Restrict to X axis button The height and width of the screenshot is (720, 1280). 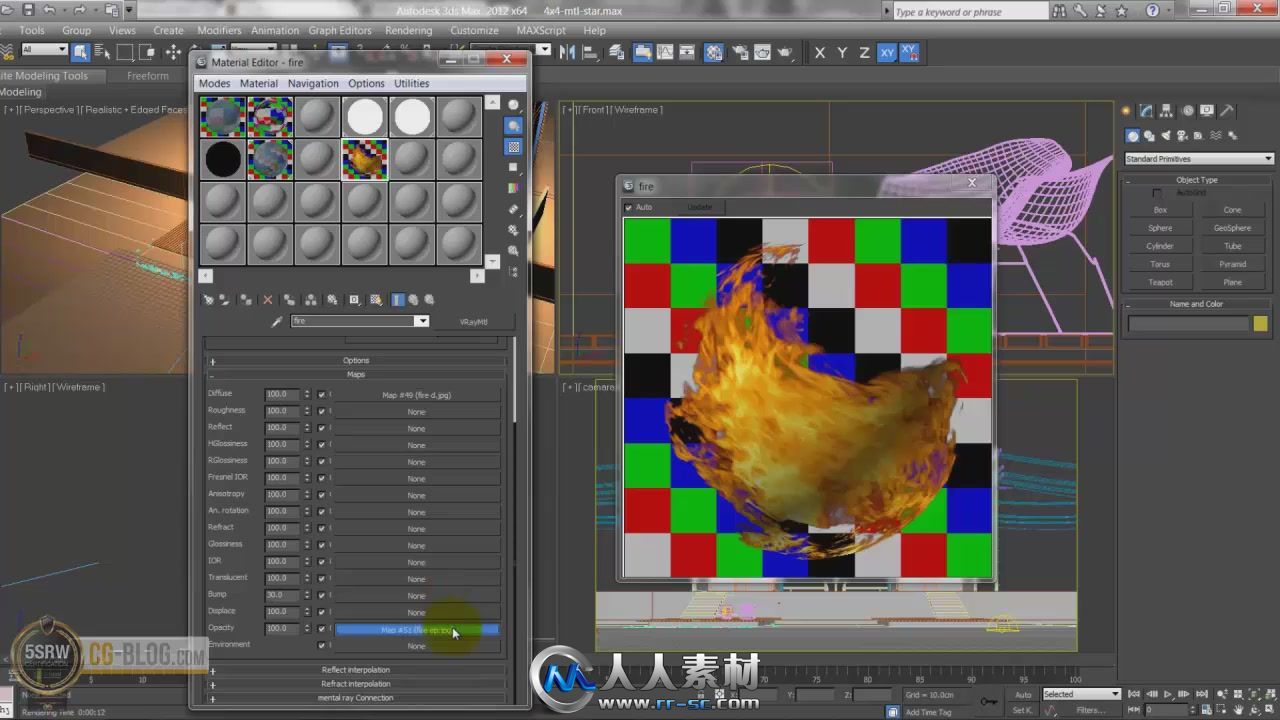point(820,52)
